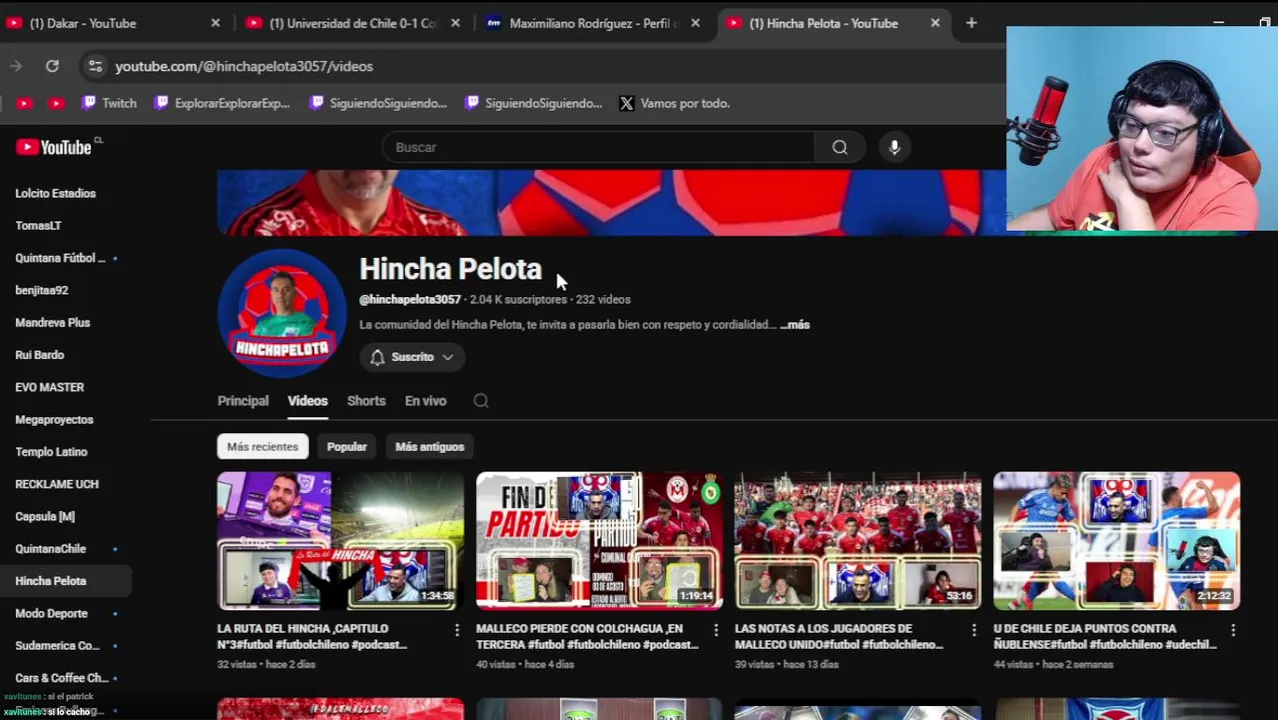Viewport: 1278px width, 720px height.
Task: Open Las notas a los jugadores title link
Action: (x=839, y=637)
